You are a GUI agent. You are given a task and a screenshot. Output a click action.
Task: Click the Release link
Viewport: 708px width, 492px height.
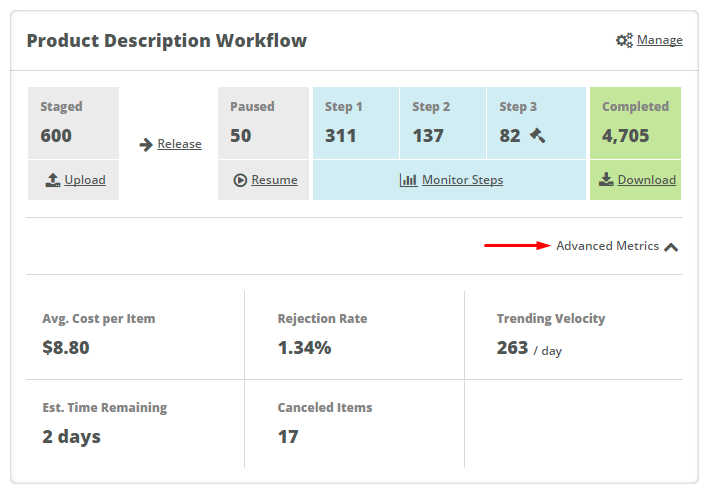[x=179, y=144]
